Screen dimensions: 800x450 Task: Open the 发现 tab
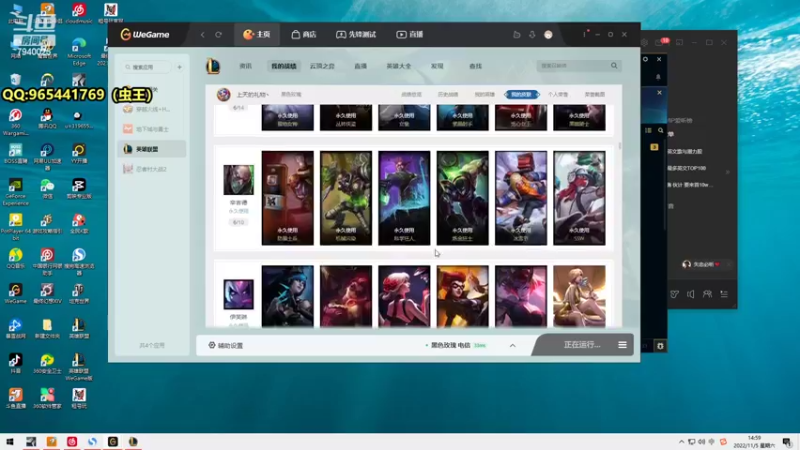pyautogui.click(x=437, y=66)
